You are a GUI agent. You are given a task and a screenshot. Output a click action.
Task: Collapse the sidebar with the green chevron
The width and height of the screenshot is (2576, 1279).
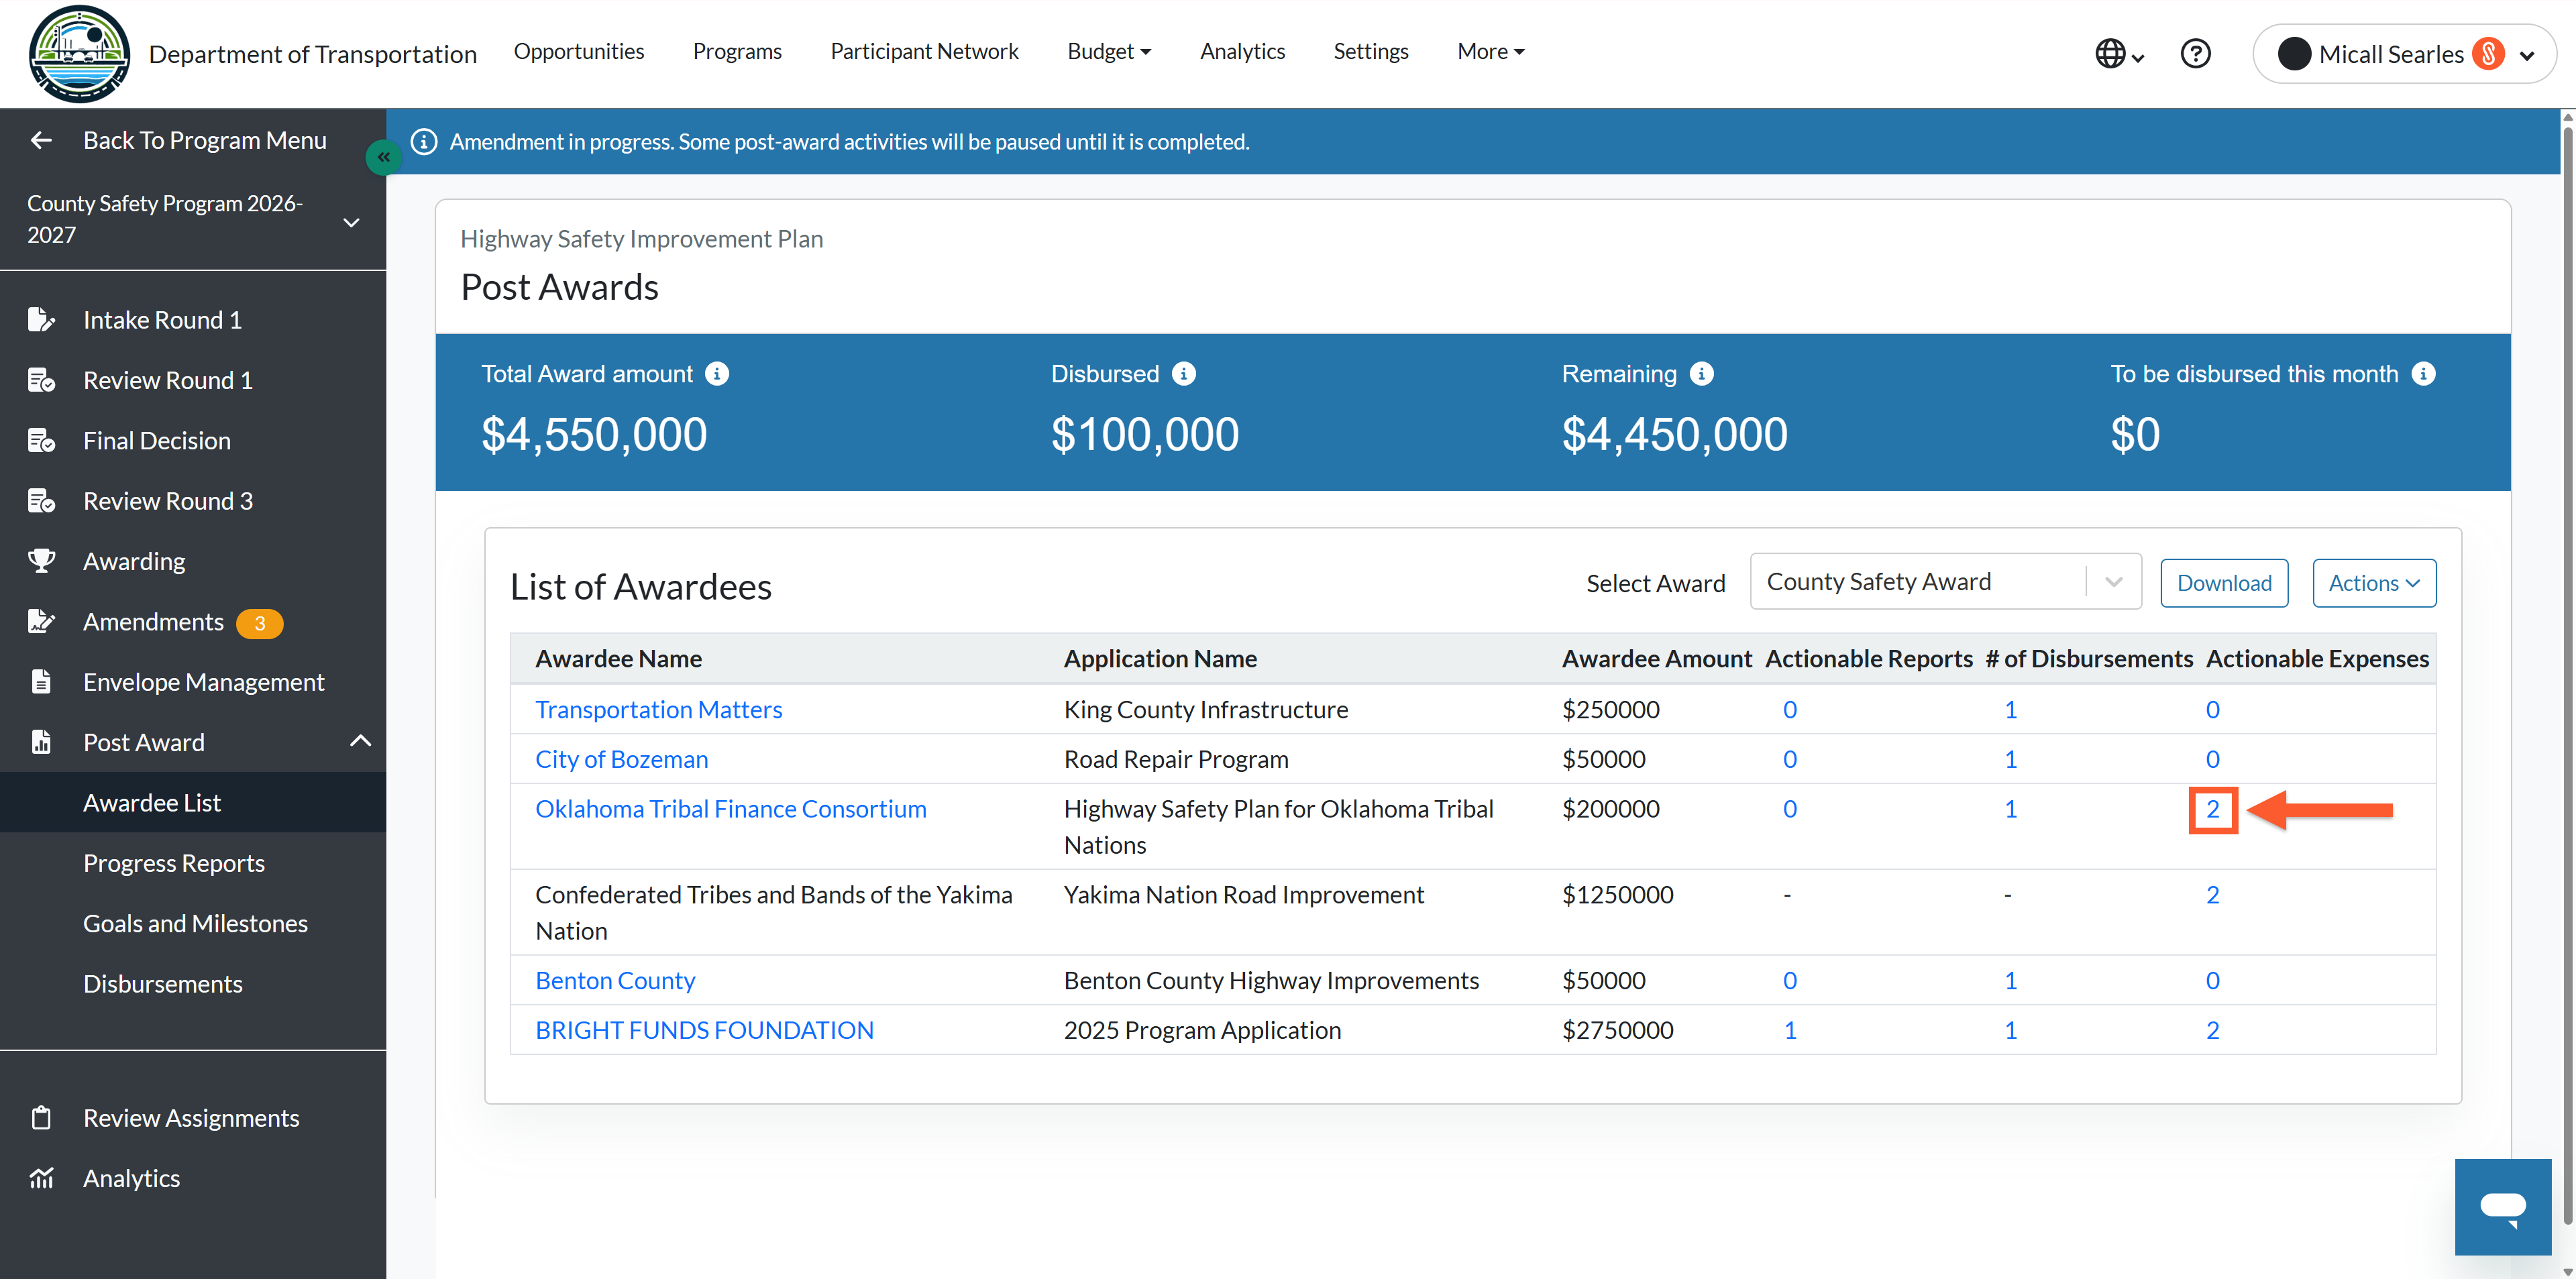(x=383, y=157)
